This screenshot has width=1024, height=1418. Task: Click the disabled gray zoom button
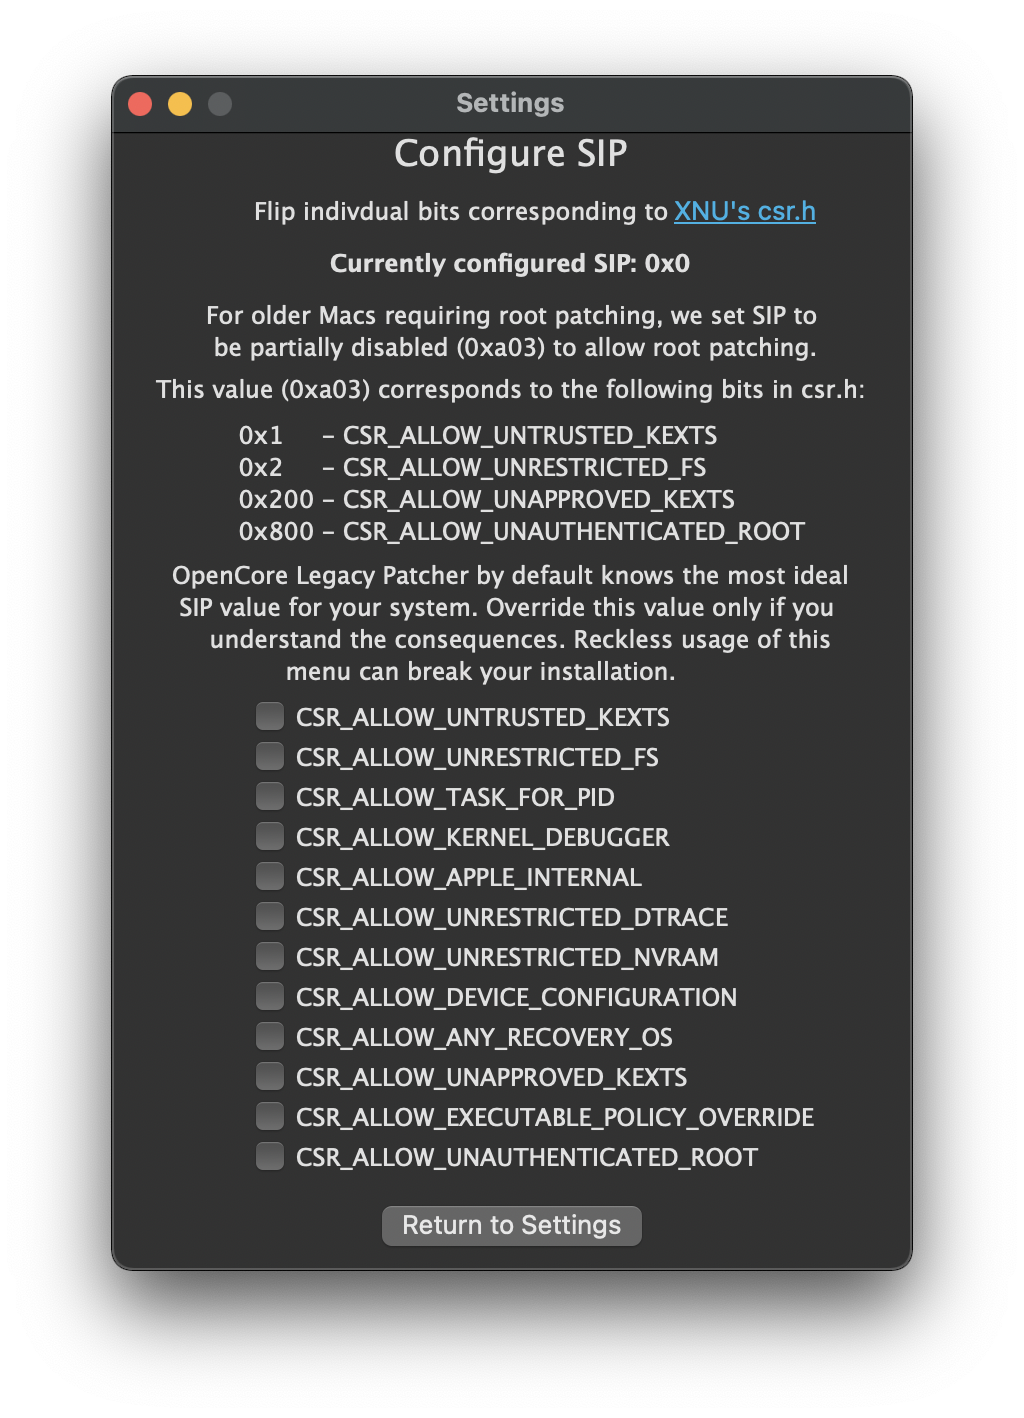220,104
